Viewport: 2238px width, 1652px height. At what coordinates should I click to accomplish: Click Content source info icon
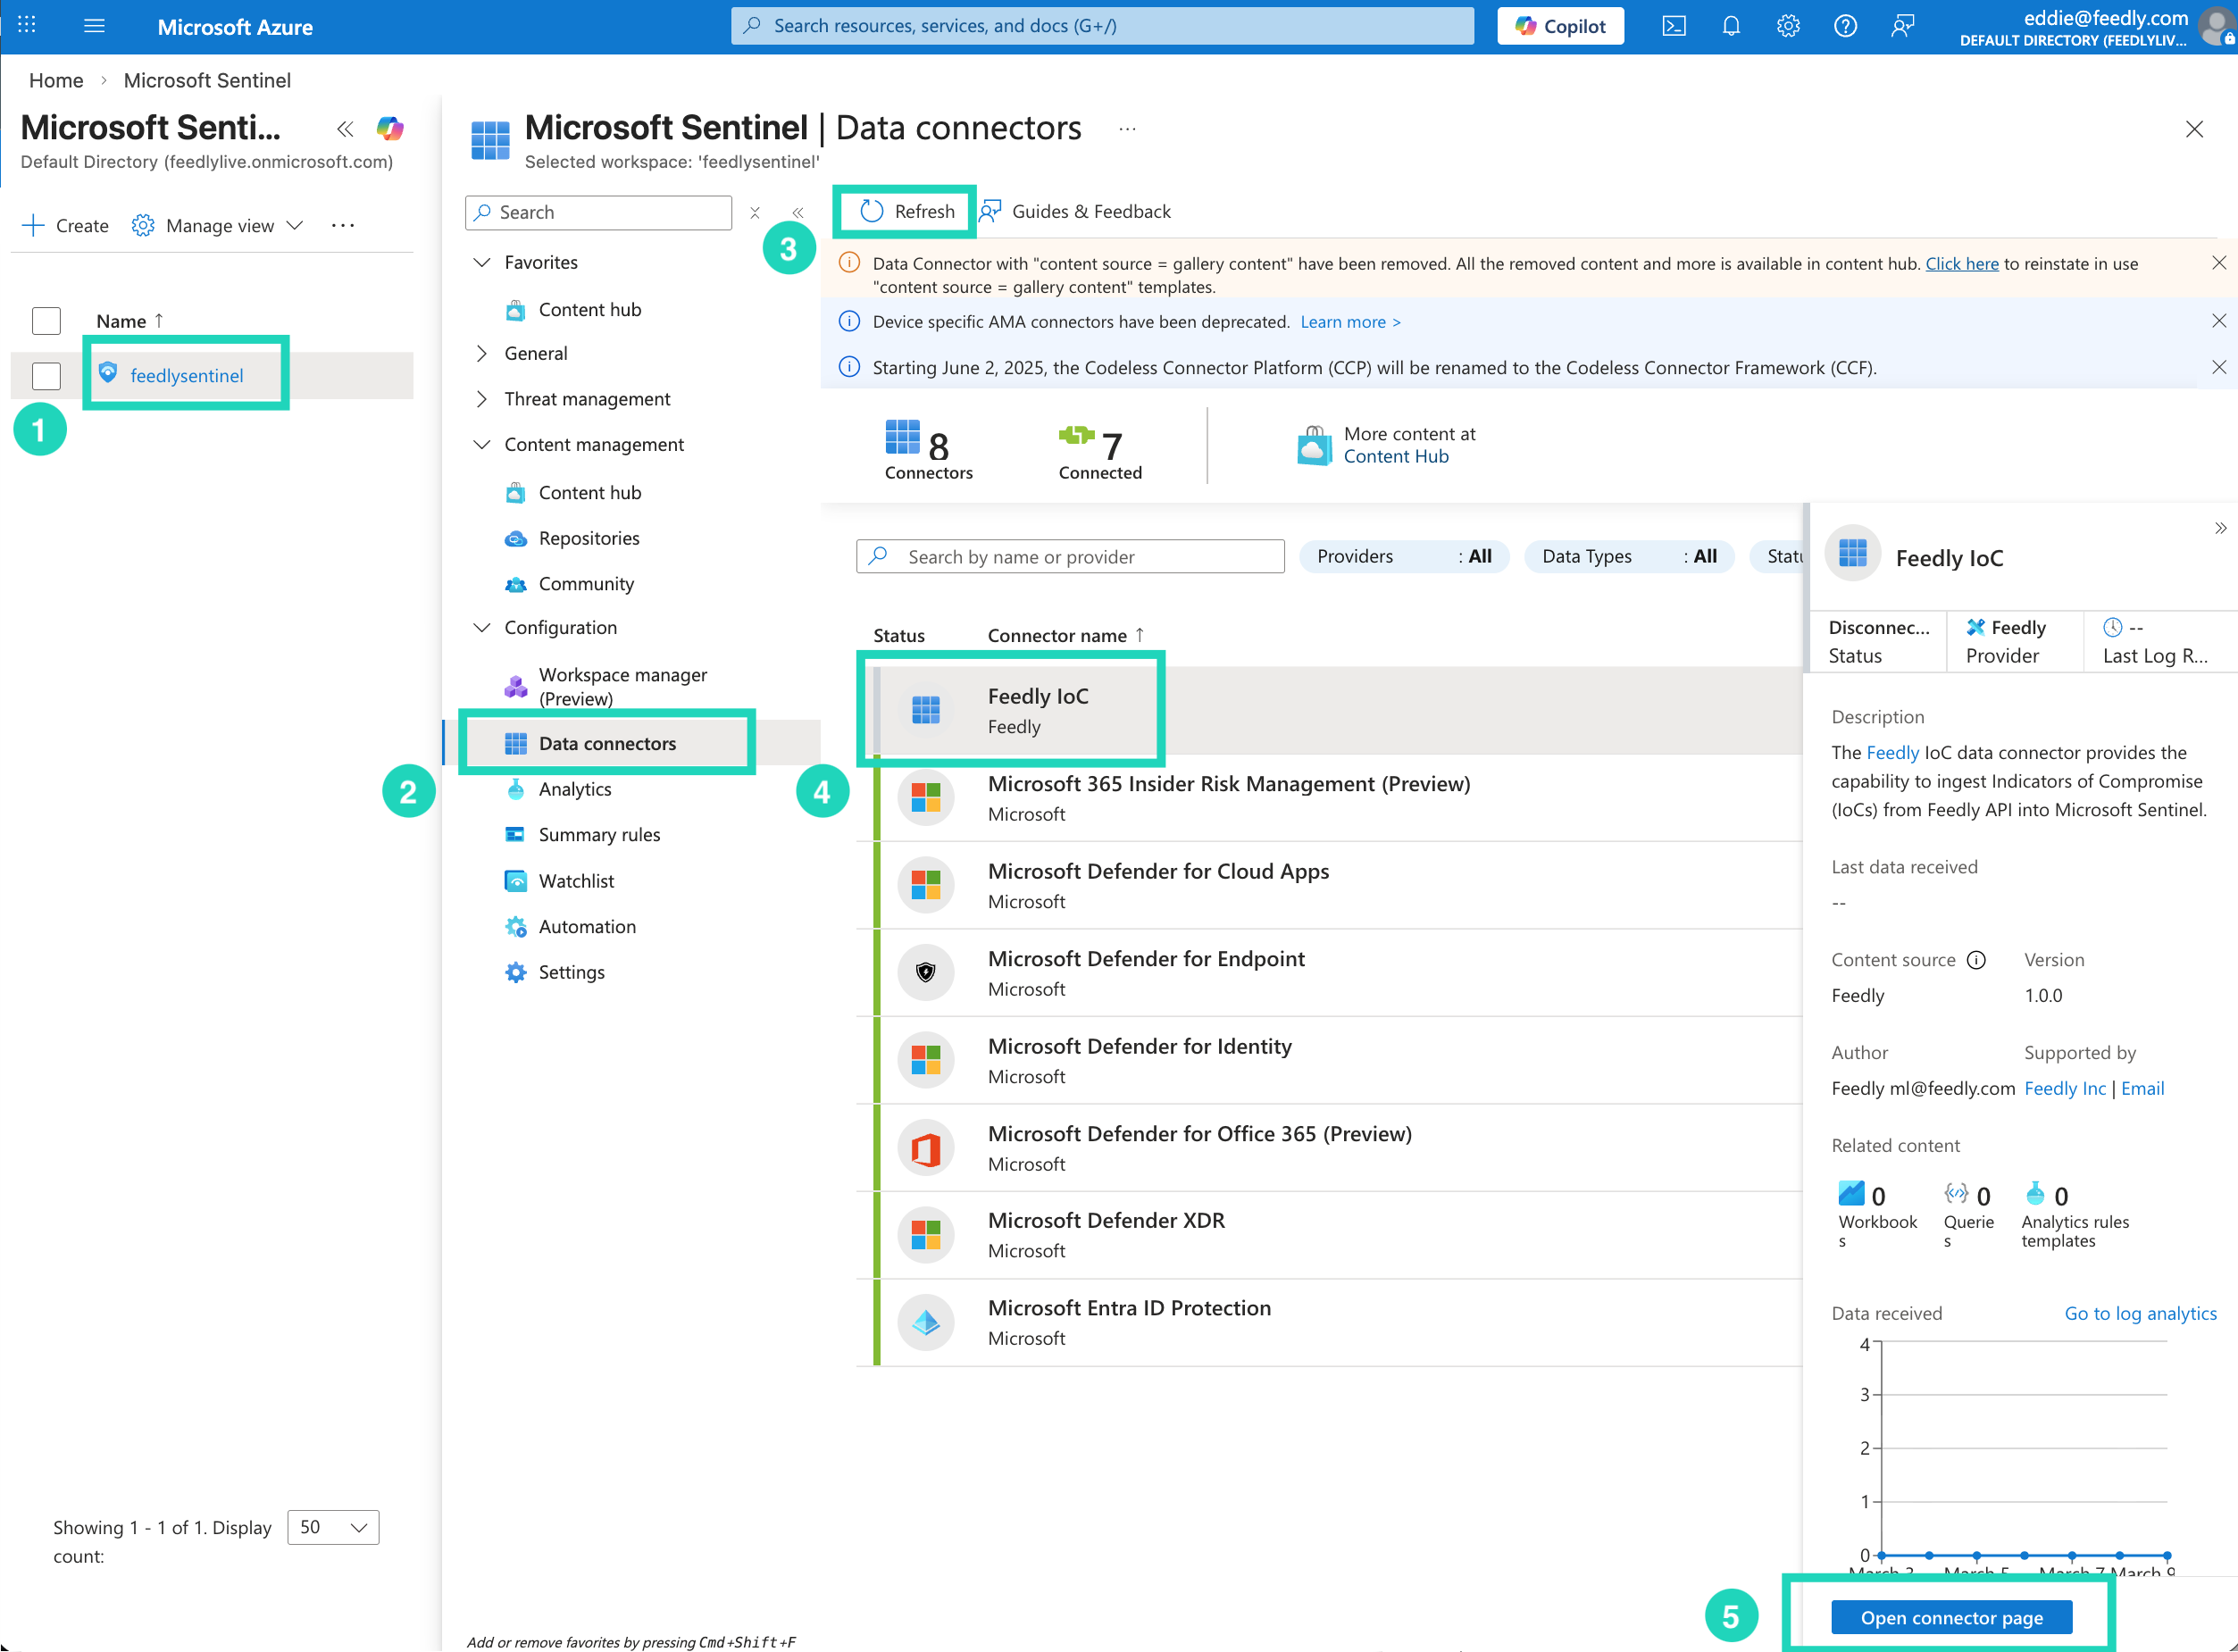point(1976,960)
